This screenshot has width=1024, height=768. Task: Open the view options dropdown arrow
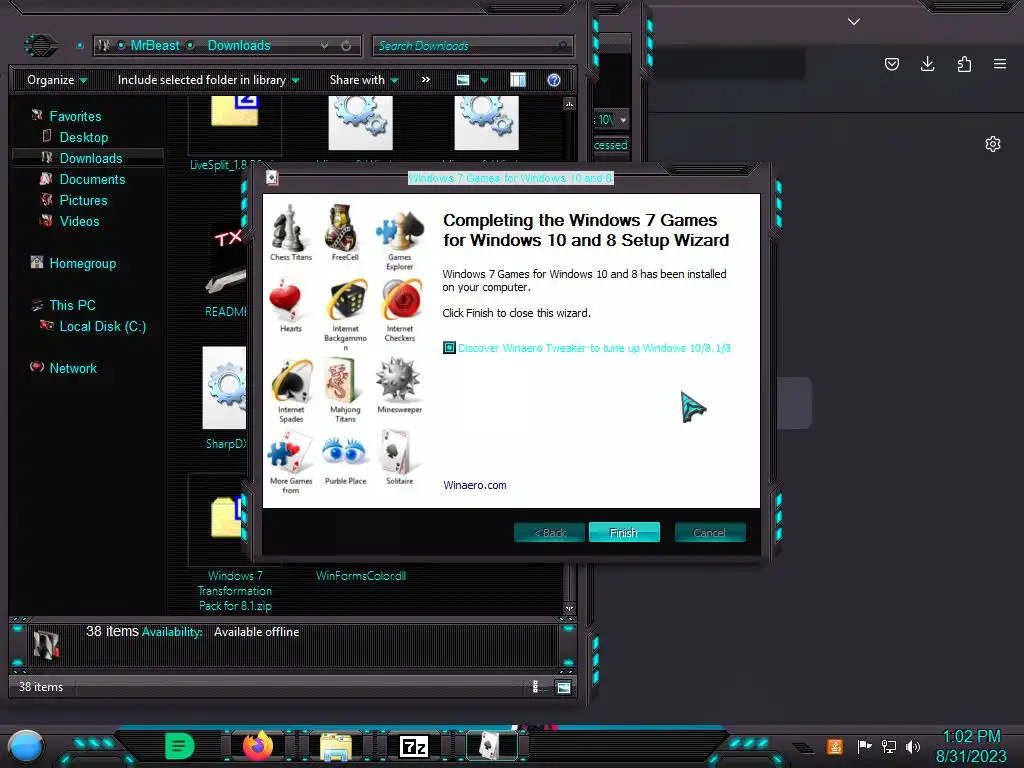click(485, 80)
